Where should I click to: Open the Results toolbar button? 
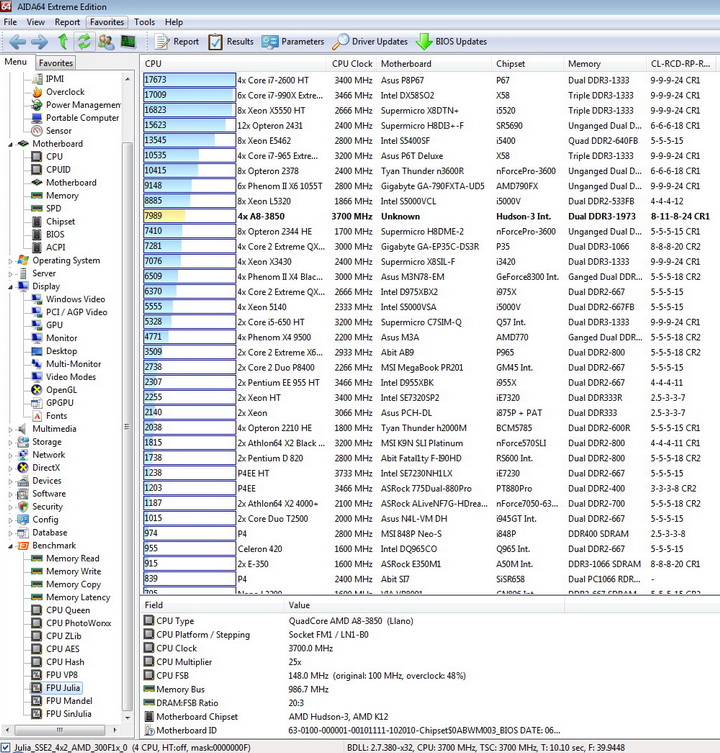231,42
